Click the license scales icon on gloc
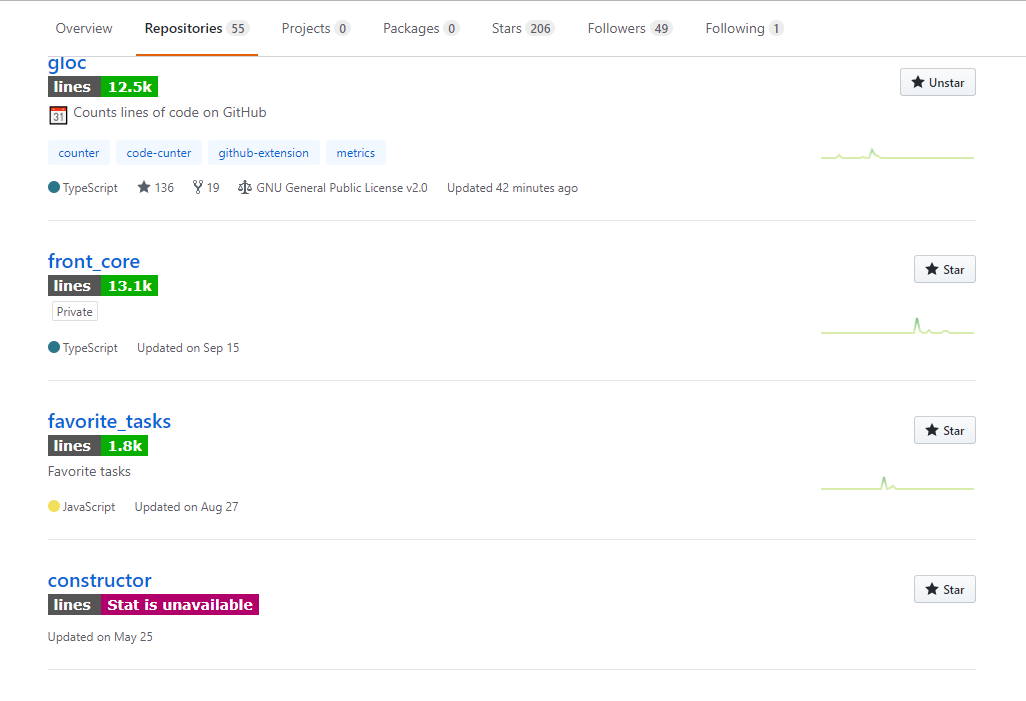 tap(244, 187)
